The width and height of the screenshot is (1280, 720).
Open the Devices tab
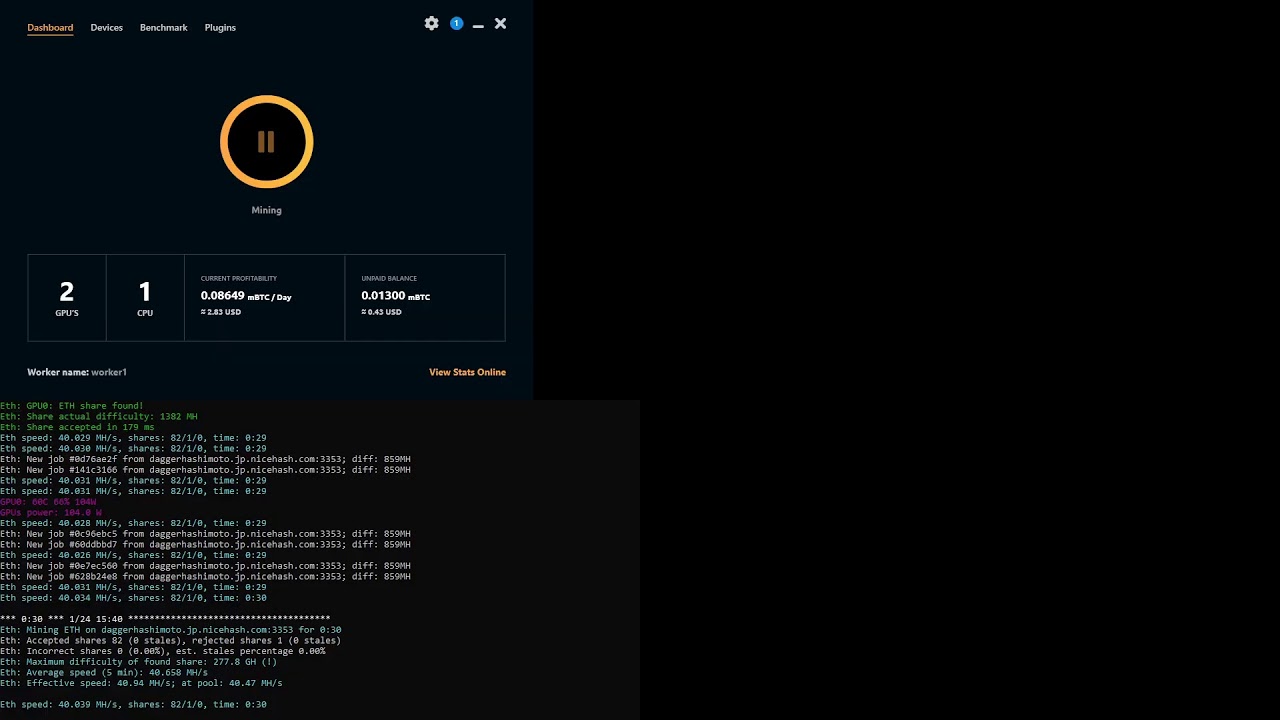[x=106, y=28]
